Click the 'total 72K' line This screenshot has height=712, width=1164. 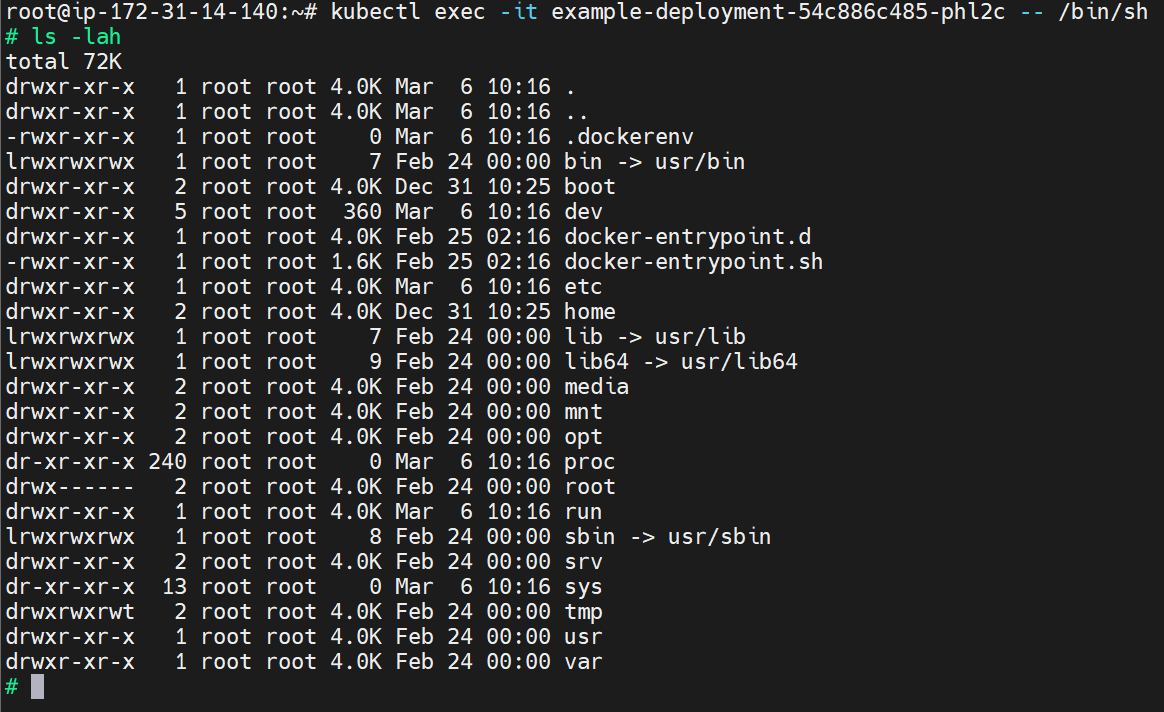pos(63,62)
